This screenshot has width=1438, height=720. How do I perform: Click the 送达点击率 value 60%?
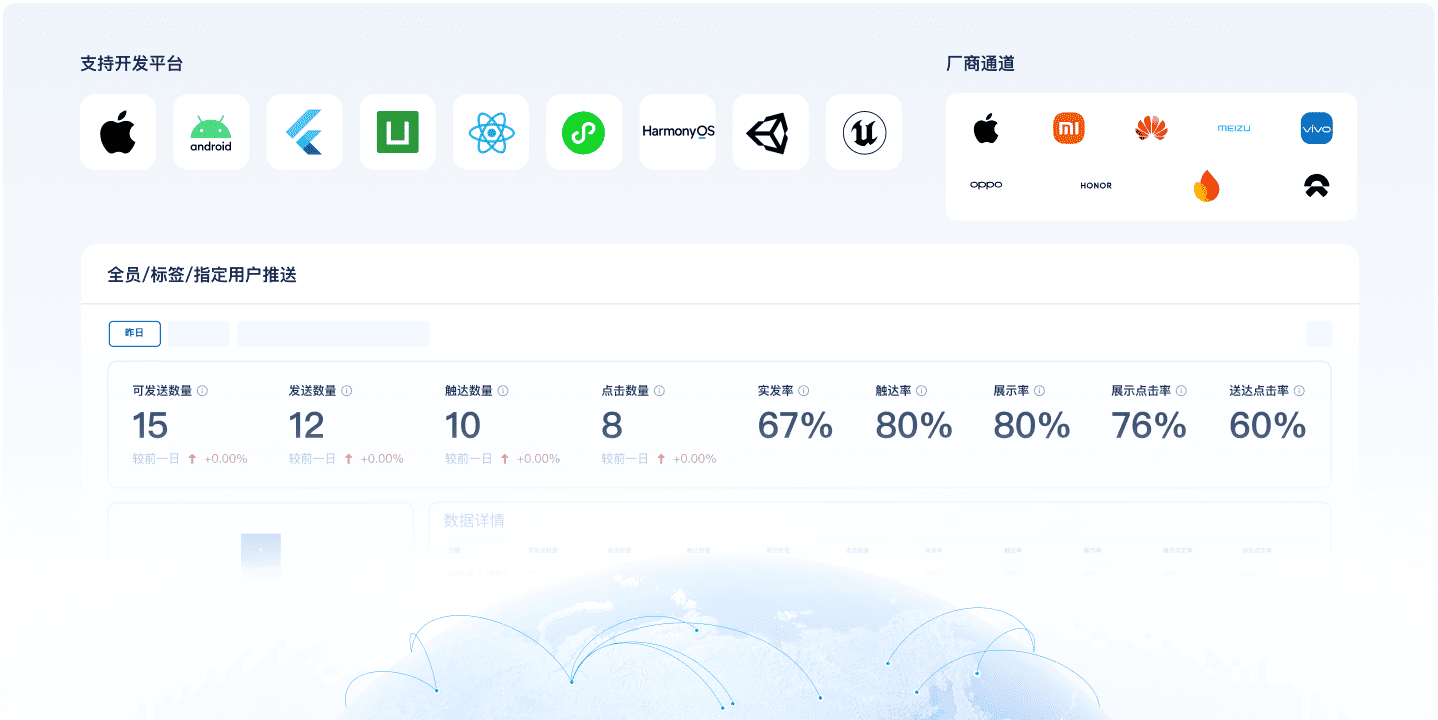(1268, 426)
